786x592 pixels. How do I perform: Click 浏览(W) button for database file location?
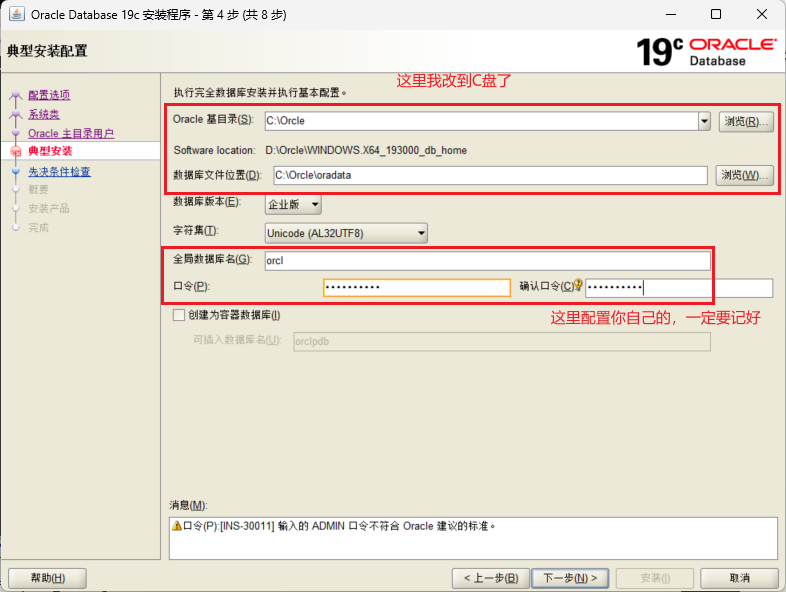744,175
